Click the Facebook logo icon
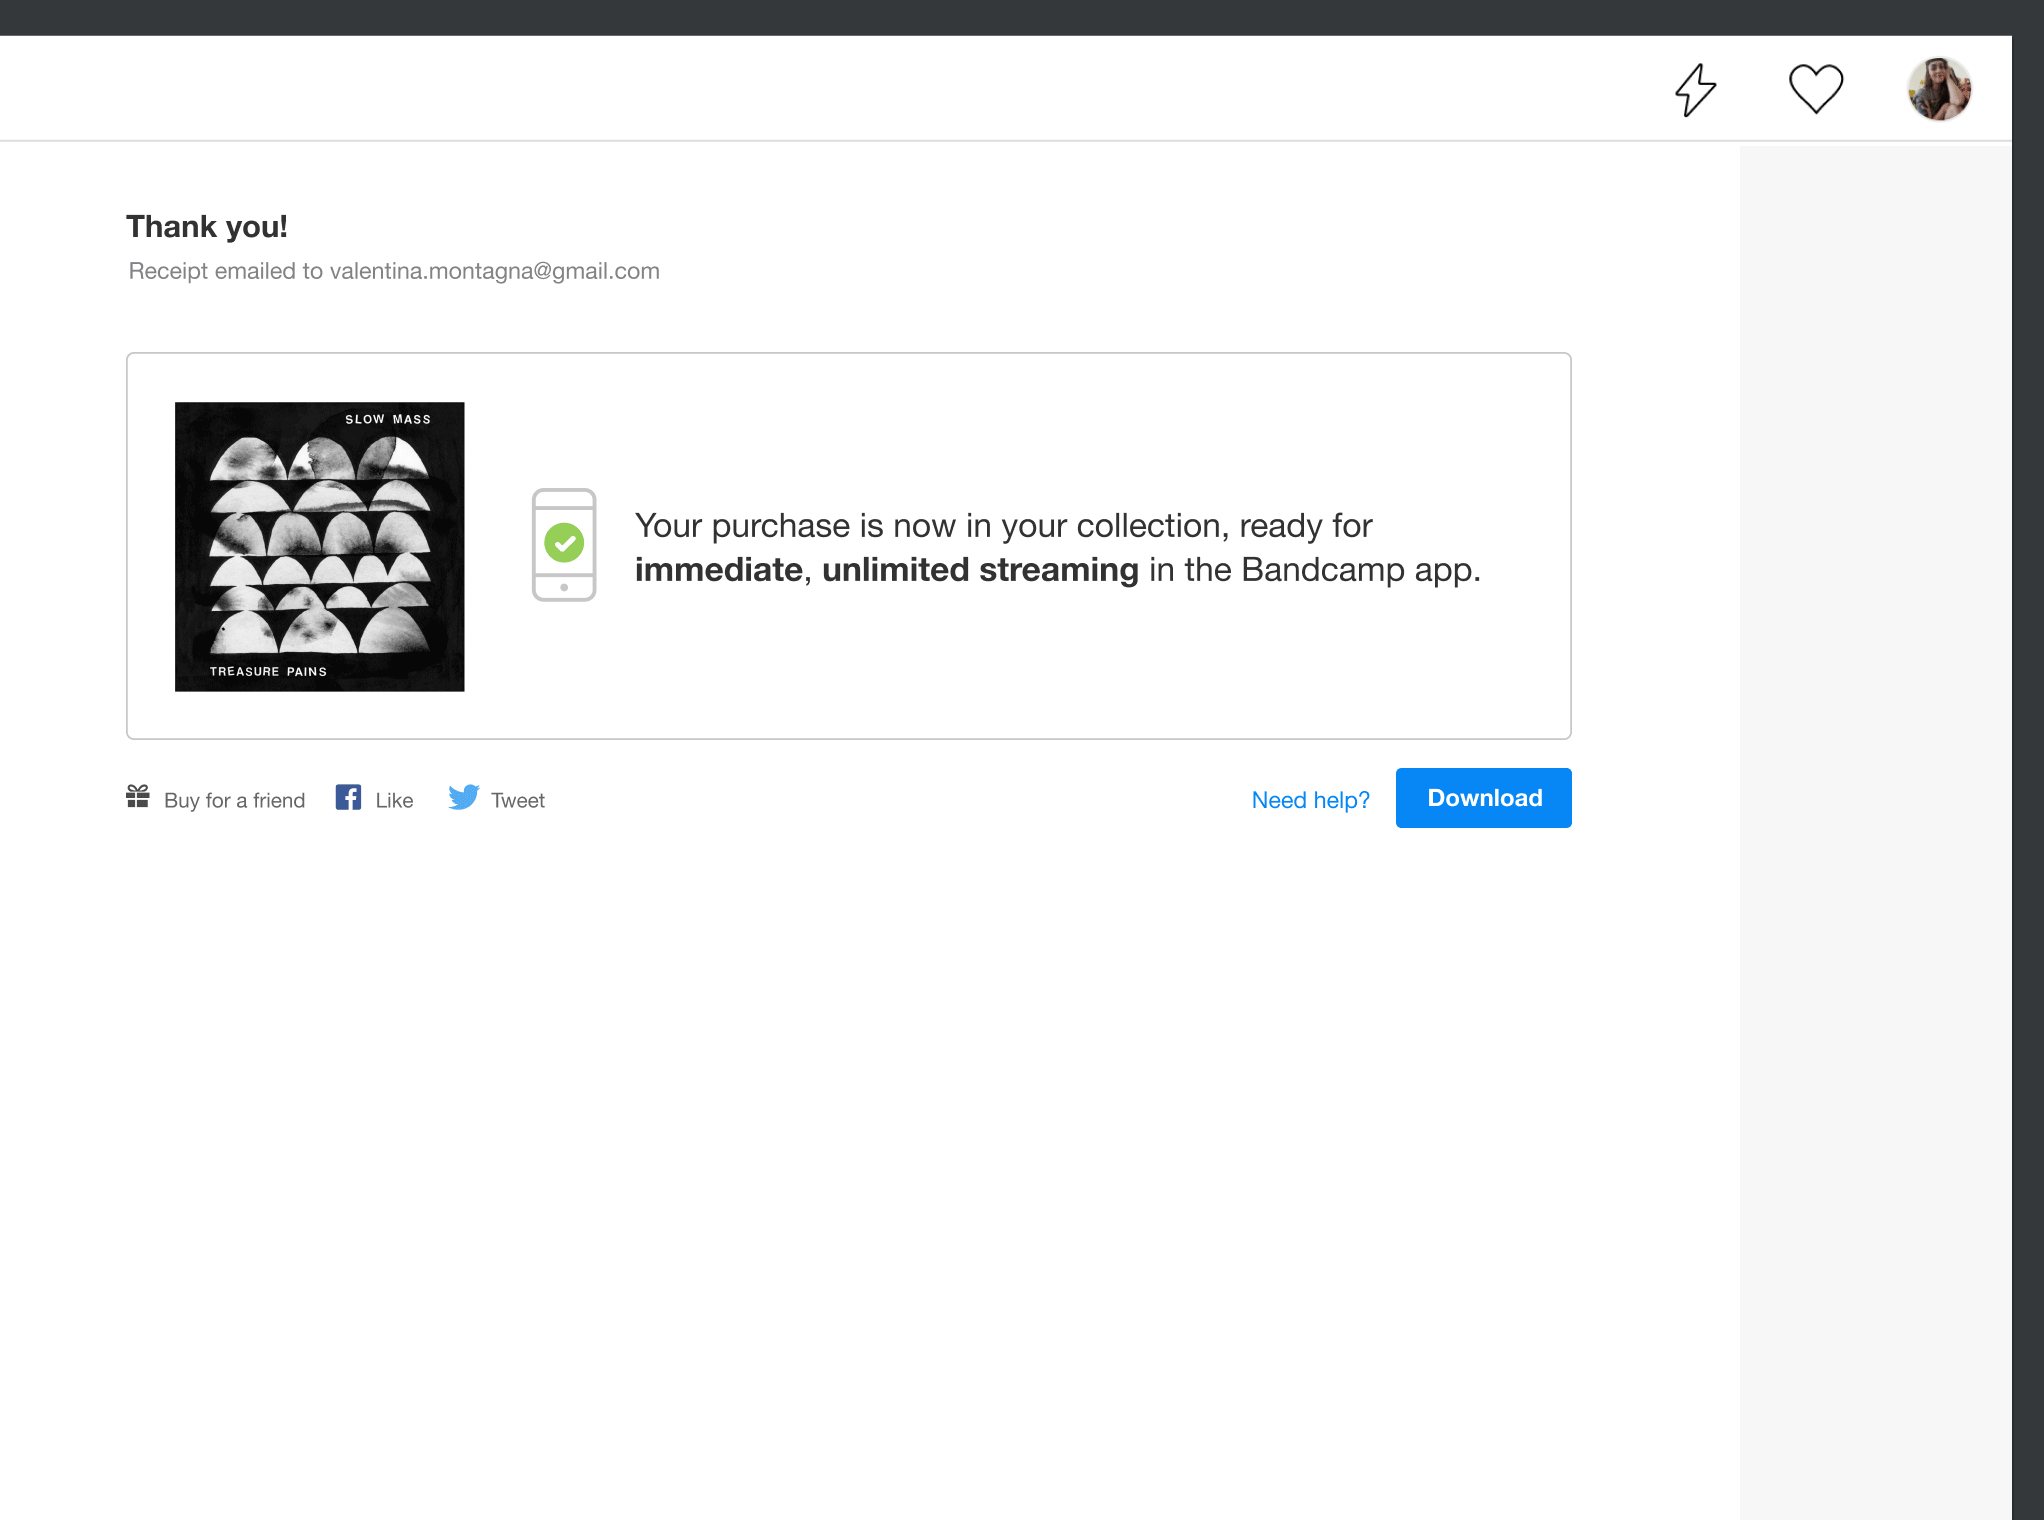 tap(348, 797)
